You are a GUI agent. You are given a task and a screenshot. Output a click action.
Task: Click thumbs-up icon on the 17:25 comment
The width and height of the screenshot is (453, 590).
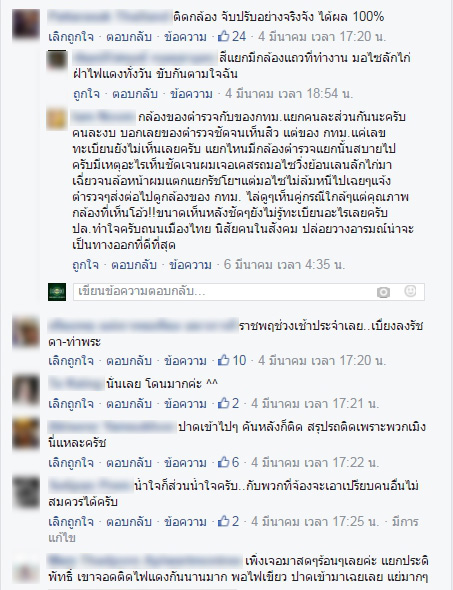coord(223,521)
